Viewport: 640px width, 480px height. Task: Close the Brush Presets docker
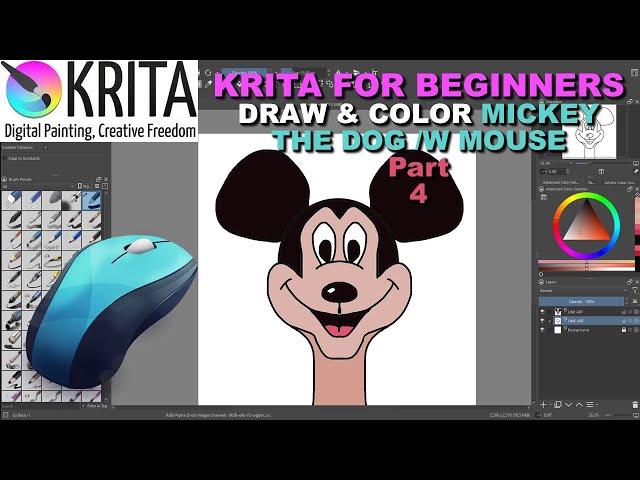[x=106, y=179]
